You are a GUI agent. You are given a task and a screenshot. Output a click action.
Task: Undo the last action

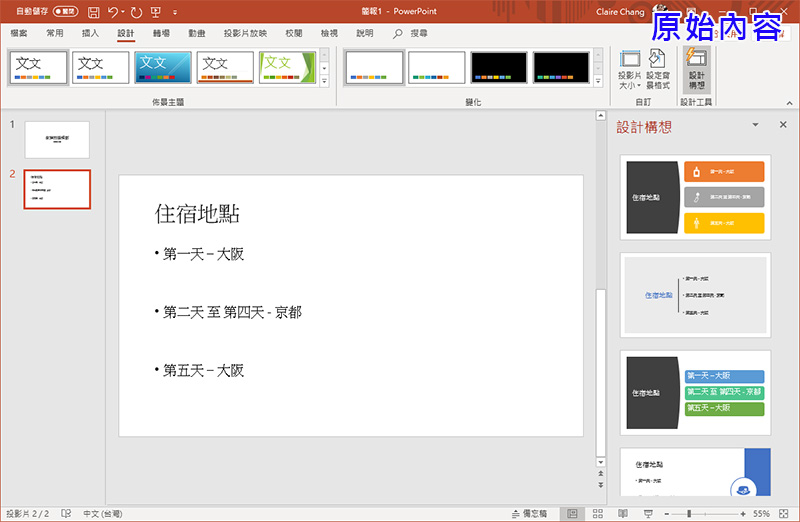pyautogui.click(x=113, y=12)
